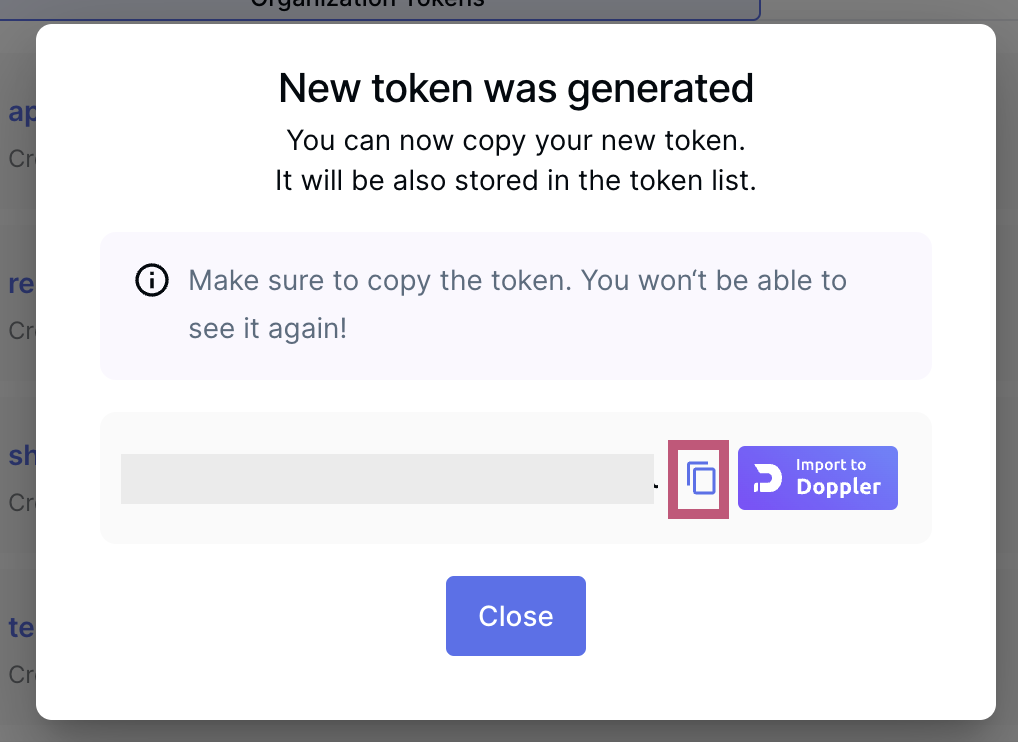The width and height of the screenshot is (1018, 742).
Task: Select the background token starting with 'te'
Action: (x=21, y=628)
